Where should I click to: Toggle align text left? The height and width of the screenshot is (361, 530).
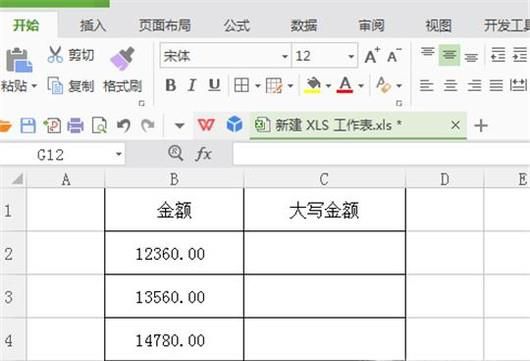pyautogui.click(x=427, y=85)
